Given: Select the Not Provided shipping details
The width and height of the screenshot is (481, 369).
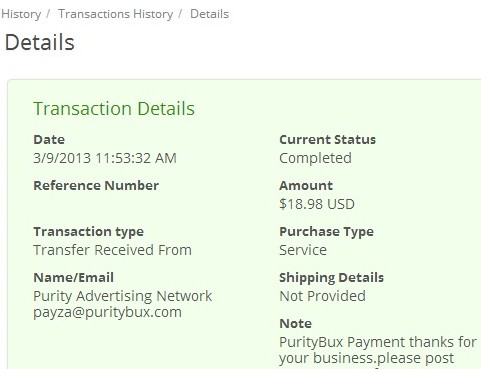Looking at the screenshot, I should tap(323, 296).
